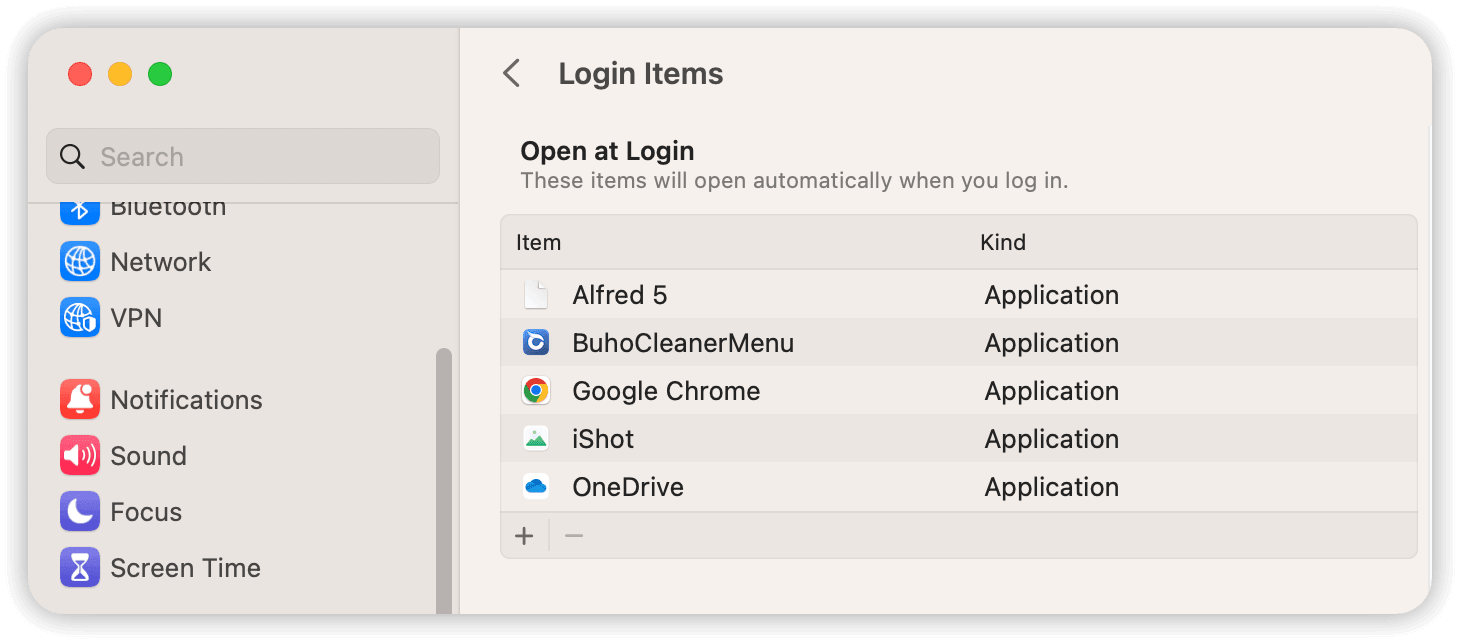Screen dimensions: 1460x642
Task: Click the Notifications bell icon
Action: coord(80,400)
